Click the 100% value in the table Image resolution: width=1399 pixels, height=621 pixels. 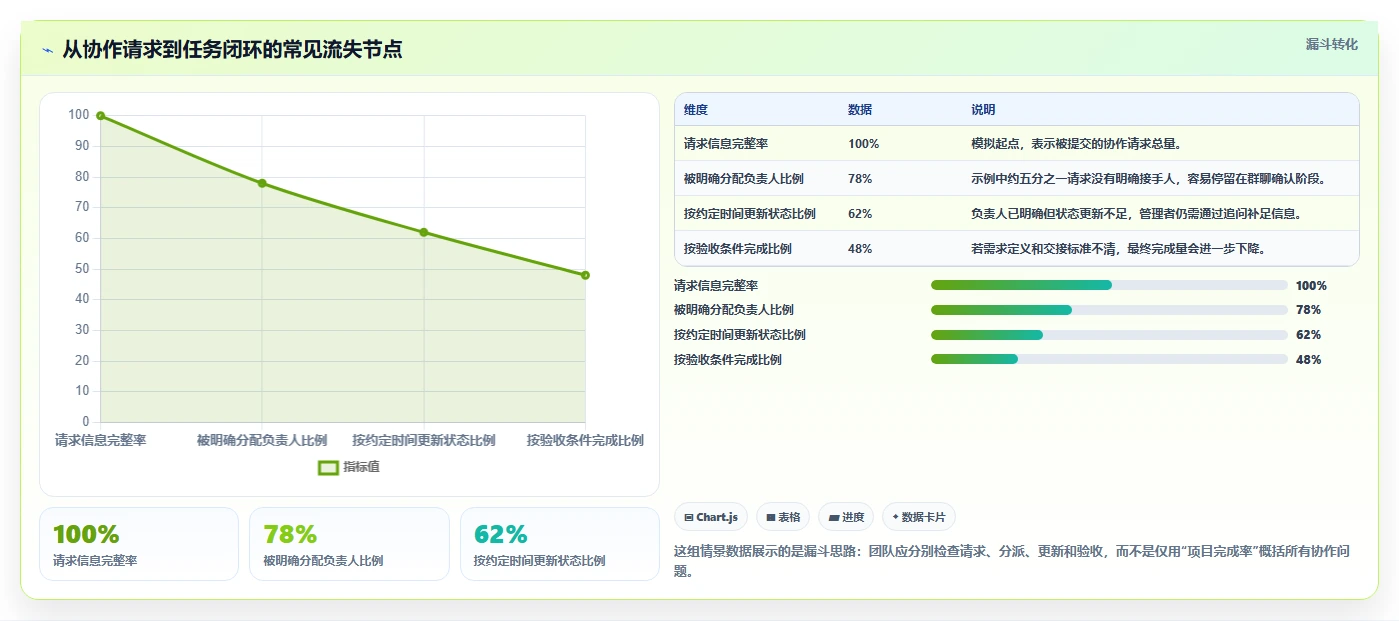[863, 144]
